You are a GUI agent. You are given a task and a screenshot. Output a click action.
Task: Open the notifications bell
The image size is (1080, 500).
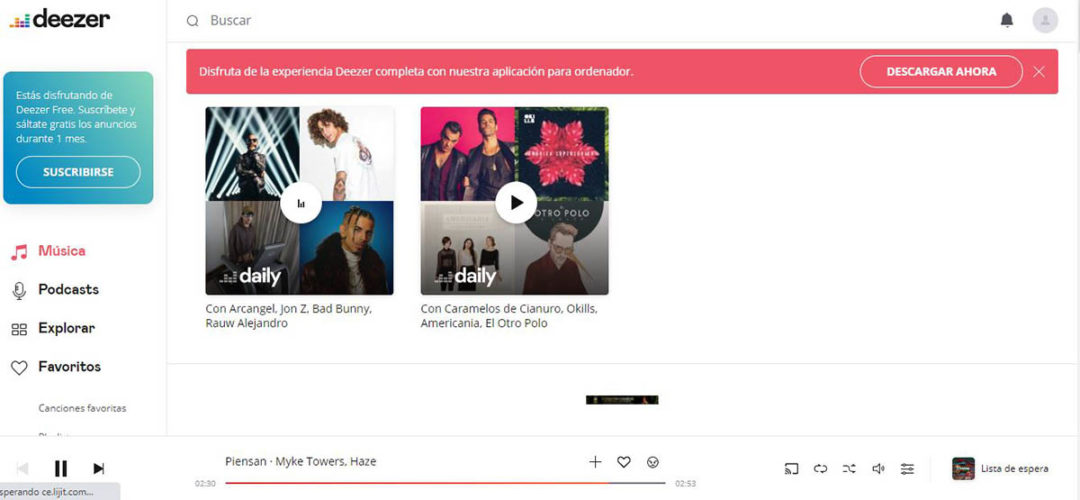[x=1007, y=20]
